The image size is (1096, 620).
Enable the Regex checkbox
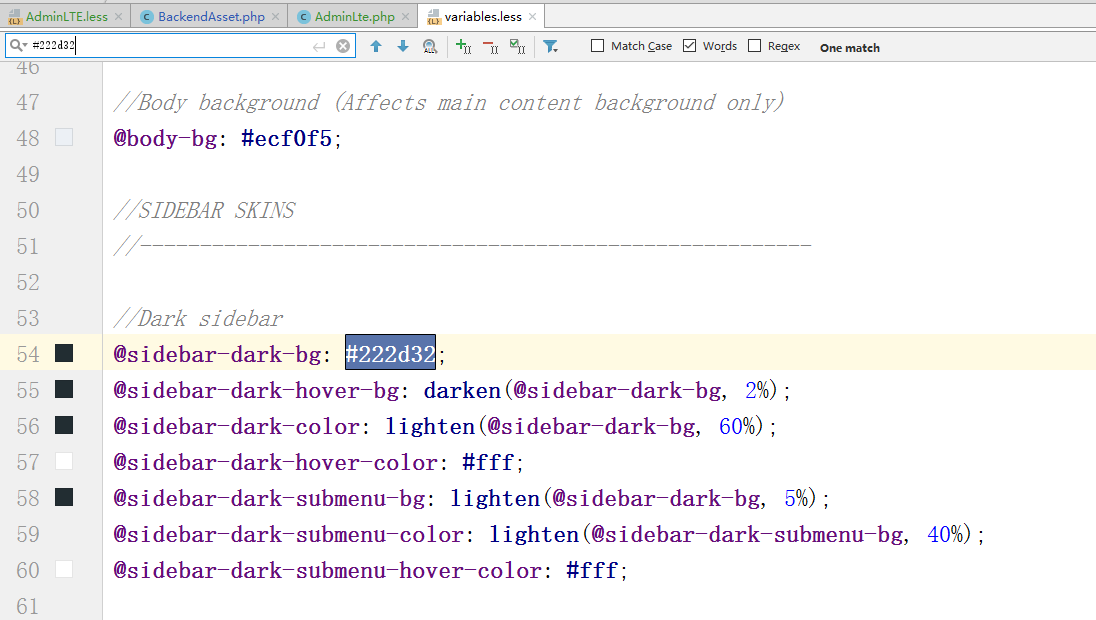click(755, 46)
